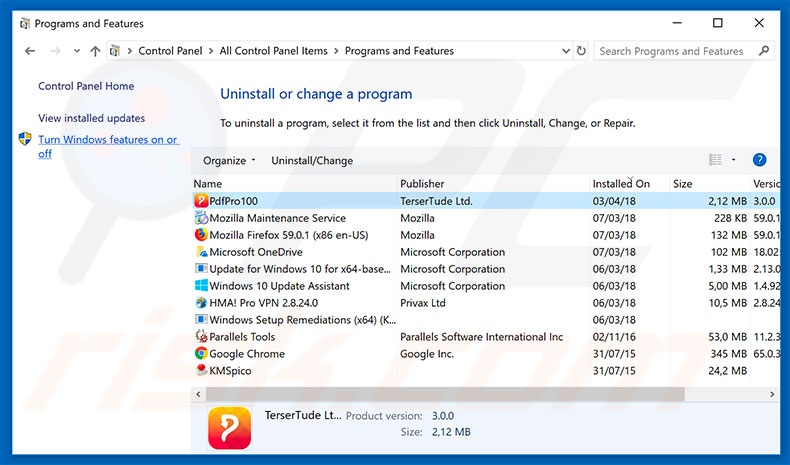
Task: Click the PdfPro100 program icon in list
Action: click(201, 201)
